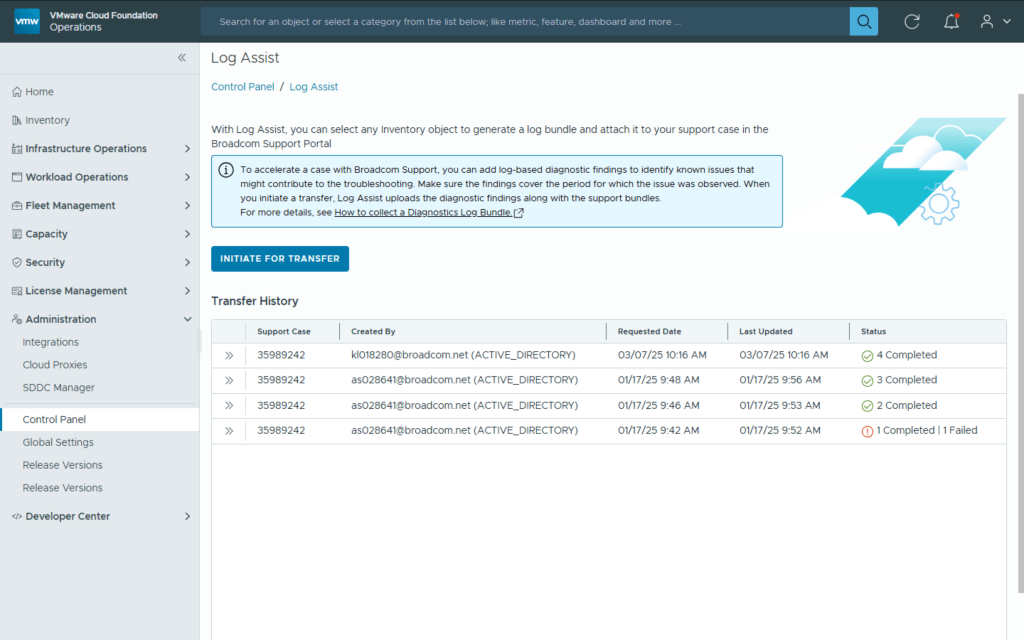This screenshot has height=640, width=1024.
Task: Click the Home icon in the sidebar
Action: point(17,92)
